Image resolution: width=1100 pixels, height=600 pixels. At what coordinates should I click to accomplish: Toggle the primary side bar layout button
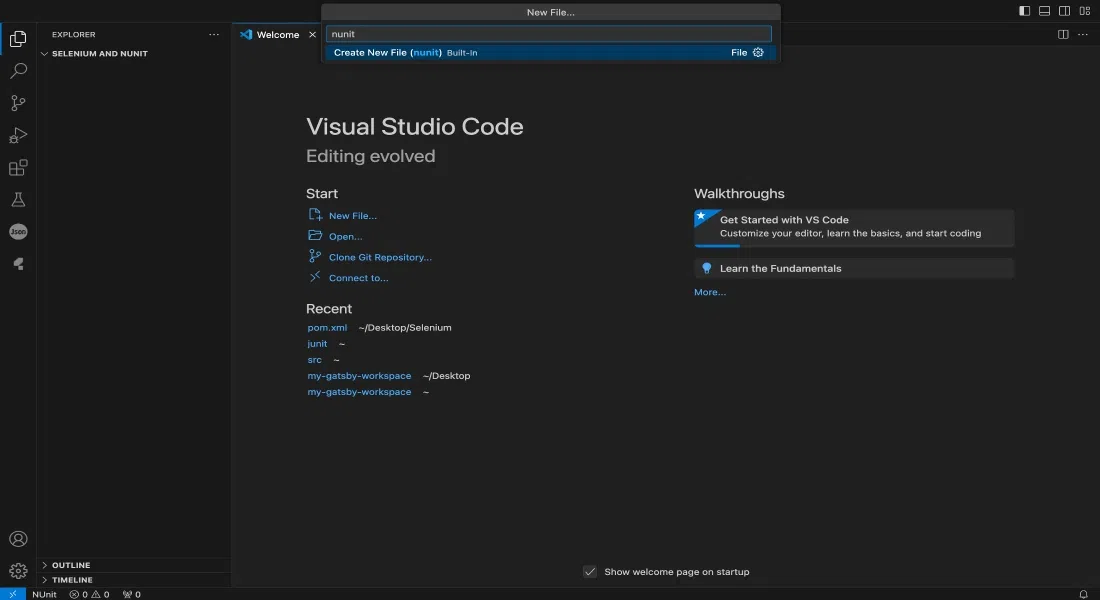1024,11
